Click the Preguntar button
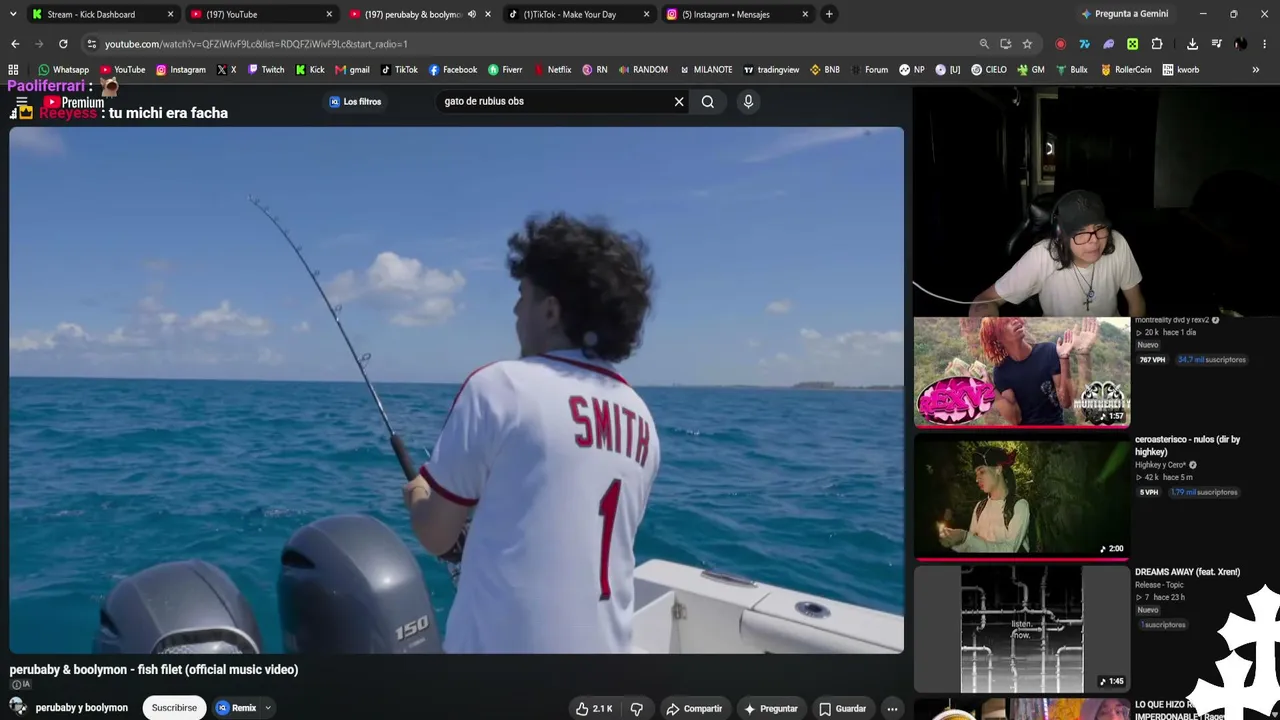The image size is (1280, 720). pos(771,709)
